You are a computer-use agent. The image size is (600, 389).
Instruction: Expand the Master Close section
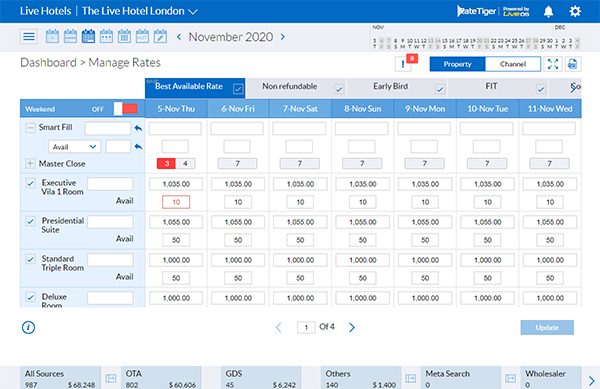30,164
